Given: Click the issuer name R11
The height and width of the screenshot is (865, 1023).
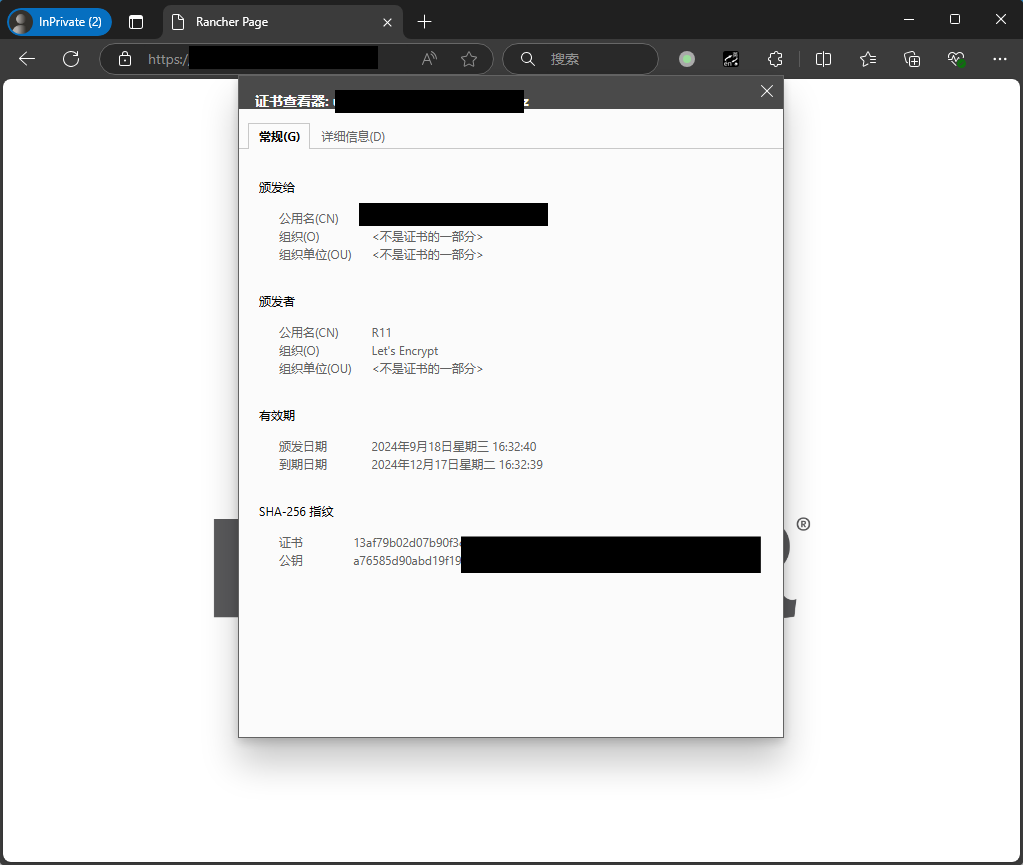Looking at the screenshot, I should point(382,333).
